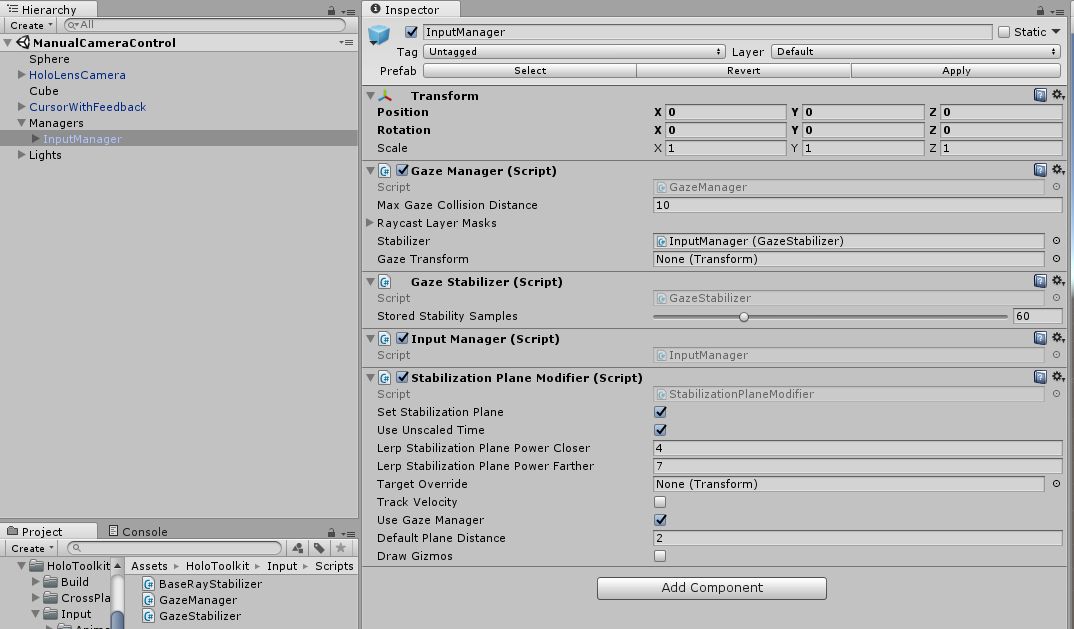Image resolution: width=1074 pixels, height=629 pixels.
Task: Toggle the Static checkbox
Action: click(x=1004, y=32)
